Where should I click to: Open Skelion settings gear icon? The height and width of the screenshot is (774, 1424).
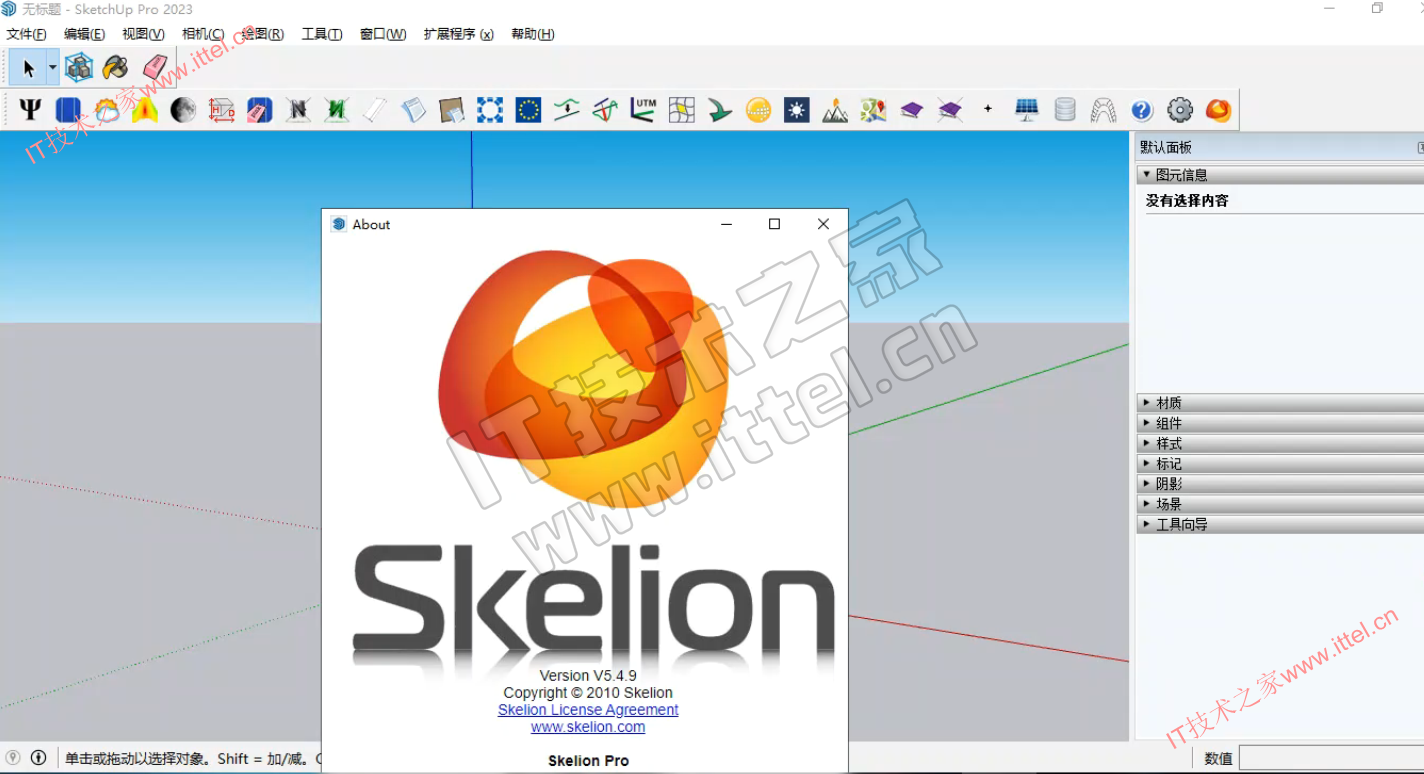tap(1180, 110)
